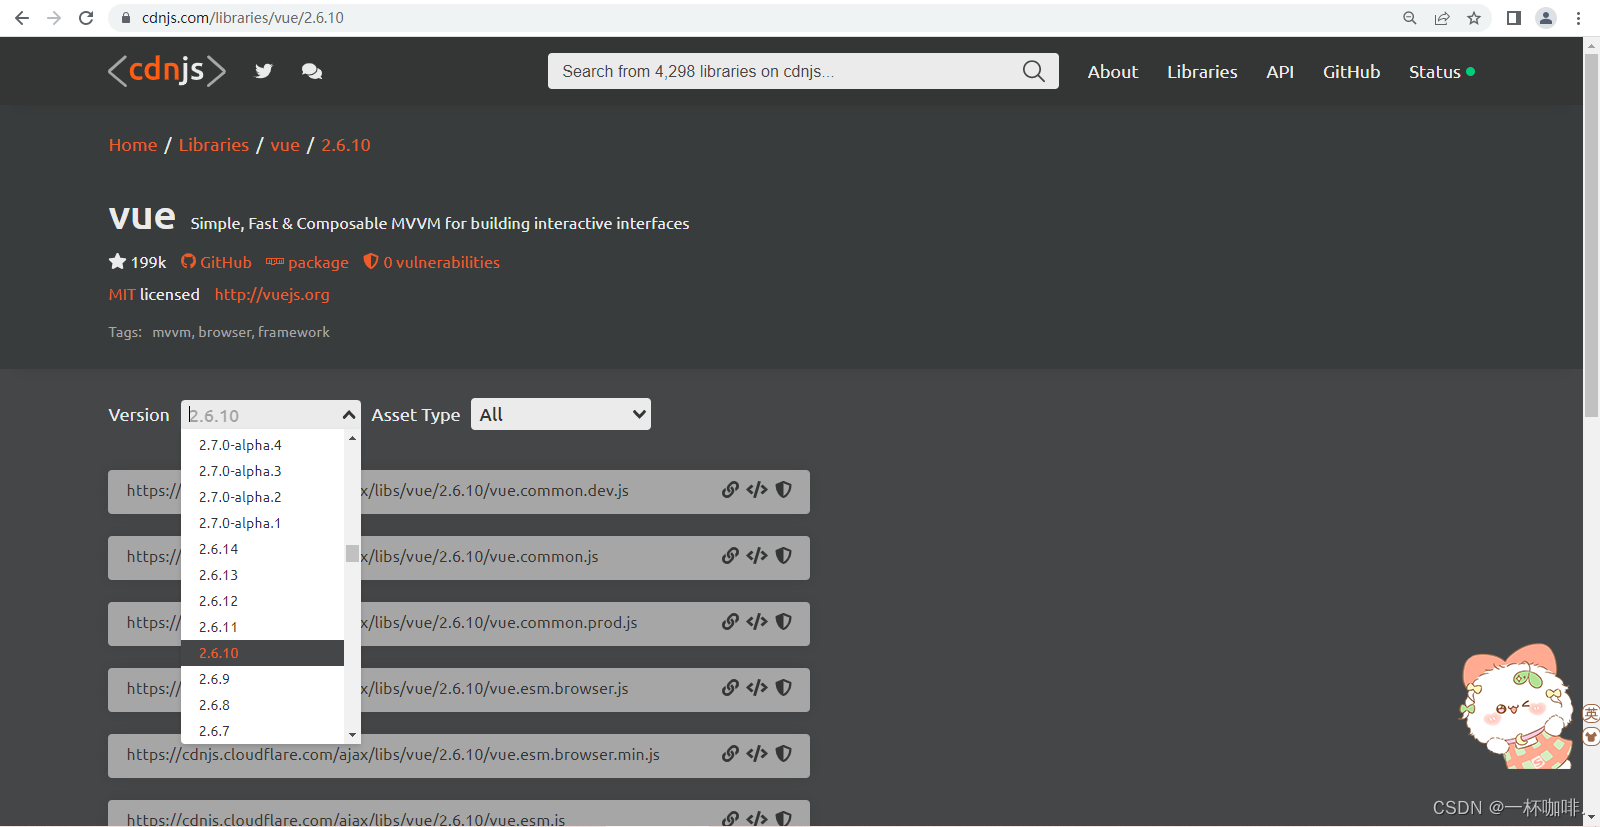Open the Chrome three-dot menu
Image resolution: width=1600 pixels, height=827 pixels.
[1578, 18]
